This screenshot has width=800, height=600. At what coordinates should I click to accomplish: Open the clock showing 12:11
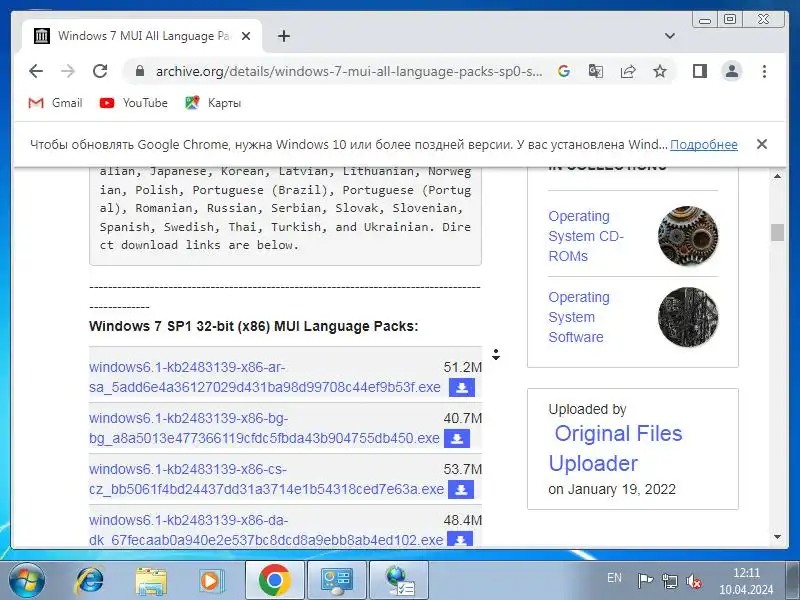click(746, 581)
